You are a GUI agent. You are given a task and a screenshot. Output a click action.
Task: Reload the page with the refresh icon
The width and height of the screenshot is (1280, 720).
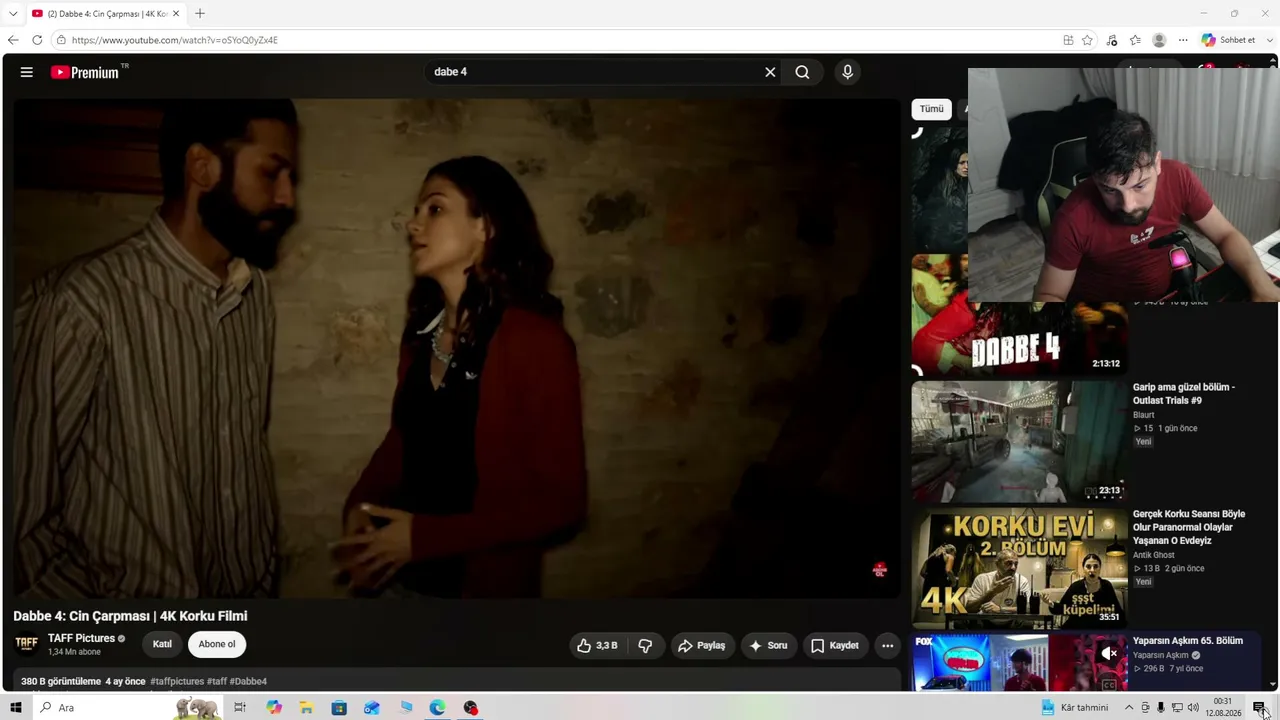[x=37, y=40]
